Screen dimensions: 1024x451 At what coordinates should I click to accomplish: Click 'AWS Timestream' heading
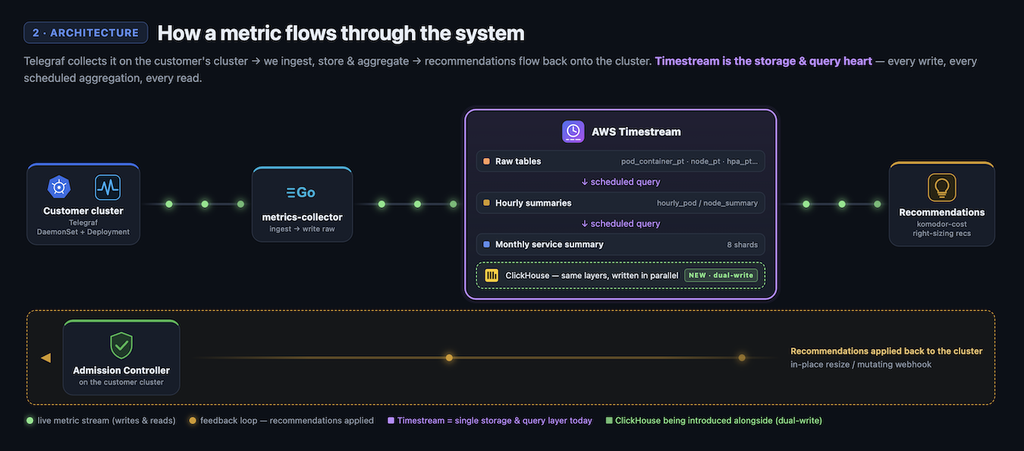(x=636, y=132)
